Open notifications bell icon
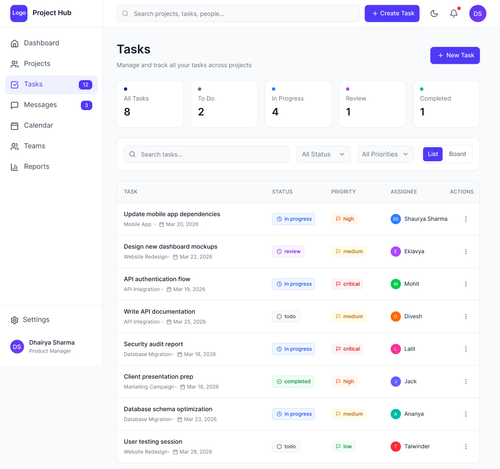The height and width of the screenshot is (469, 500). coord(454,13)
